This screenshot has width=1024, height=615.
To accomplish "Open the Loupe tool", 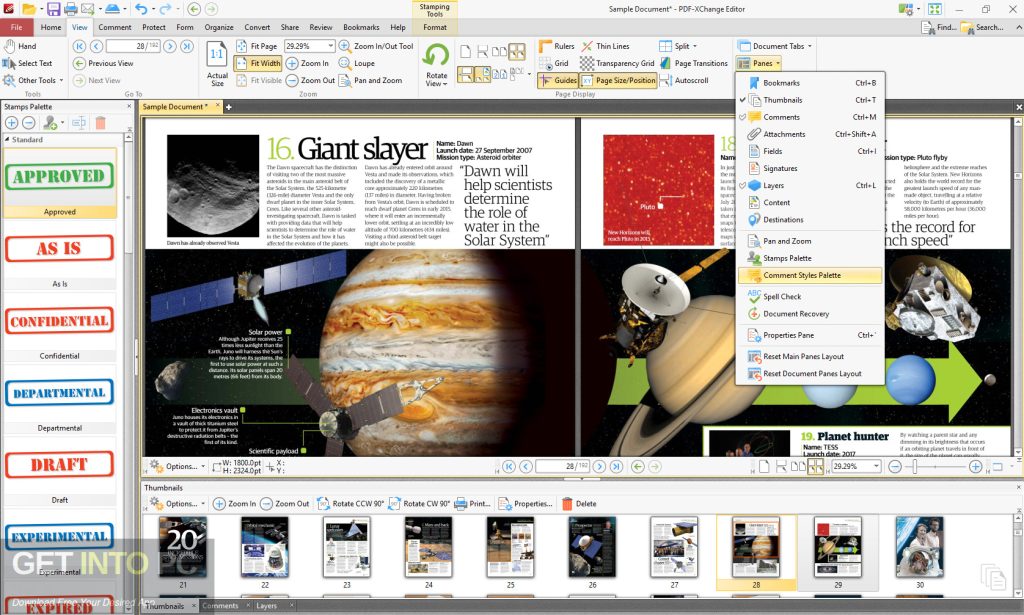I will pos(357,63).
